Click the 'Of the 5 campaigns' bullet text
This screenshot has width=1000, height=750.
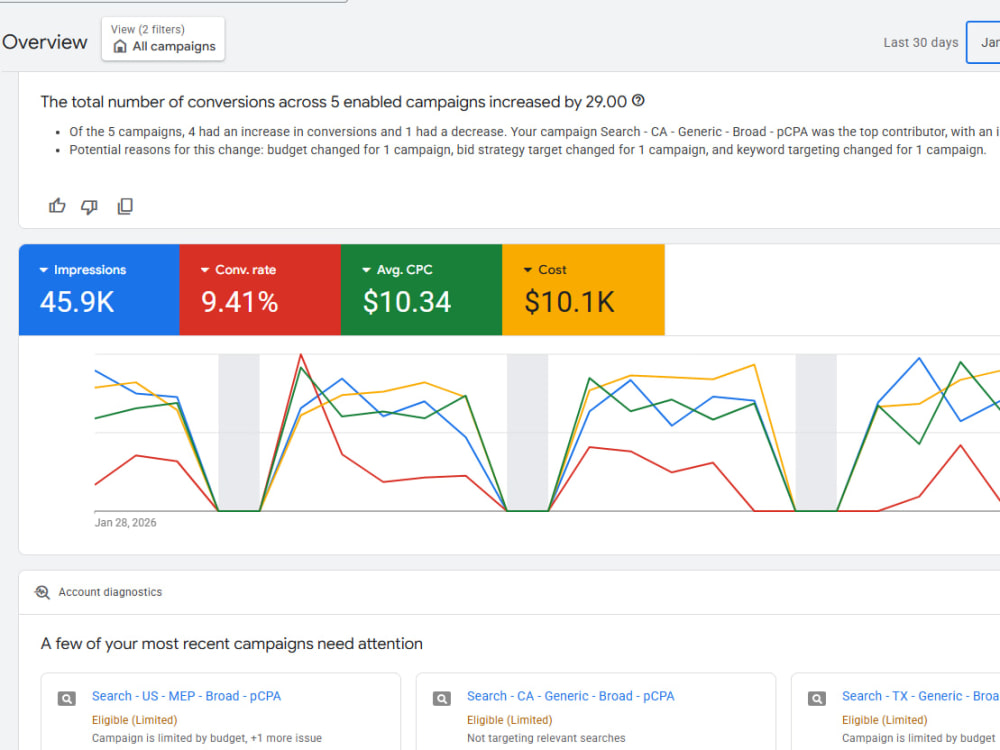(x=534, y=131)
